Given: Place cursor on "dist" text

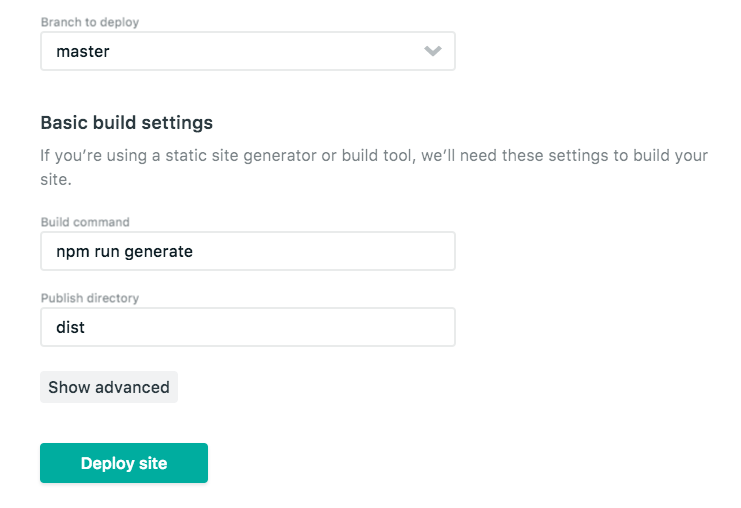Looking at the screenshot, I should (x=70, y=327).
